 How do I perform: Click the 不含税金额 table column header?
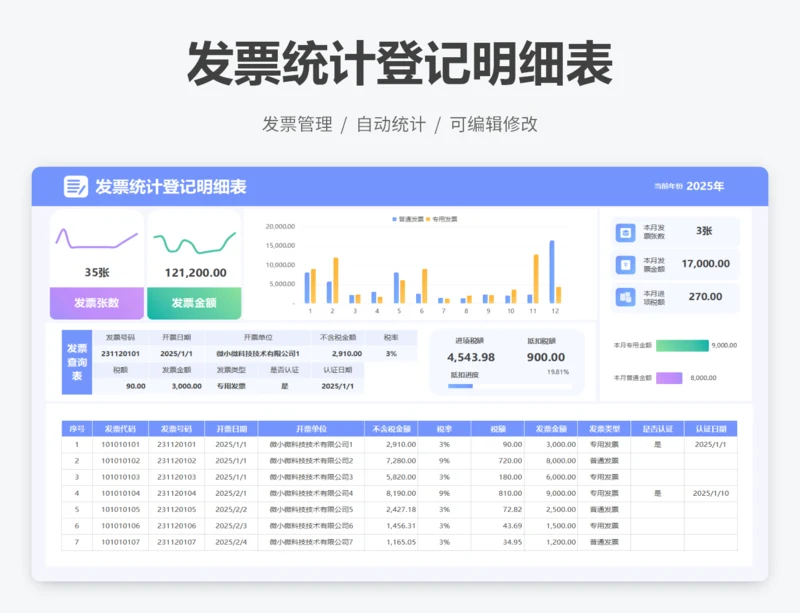tap(391, 429)
